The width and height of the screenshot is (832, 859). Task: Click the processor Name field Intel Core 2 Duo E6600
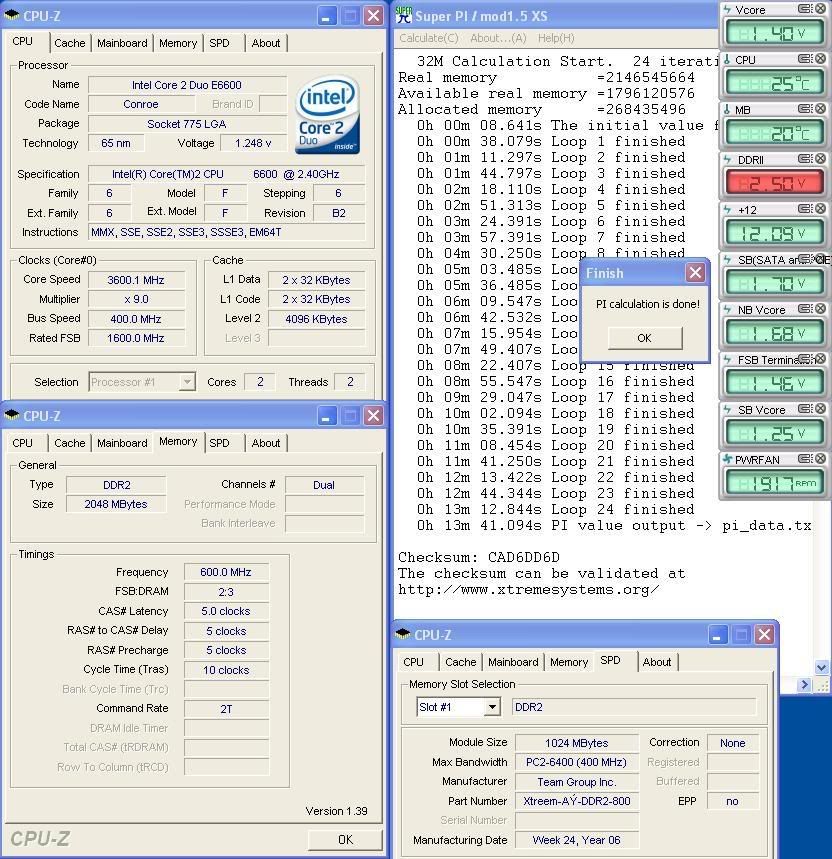click(x=187, y=85)
